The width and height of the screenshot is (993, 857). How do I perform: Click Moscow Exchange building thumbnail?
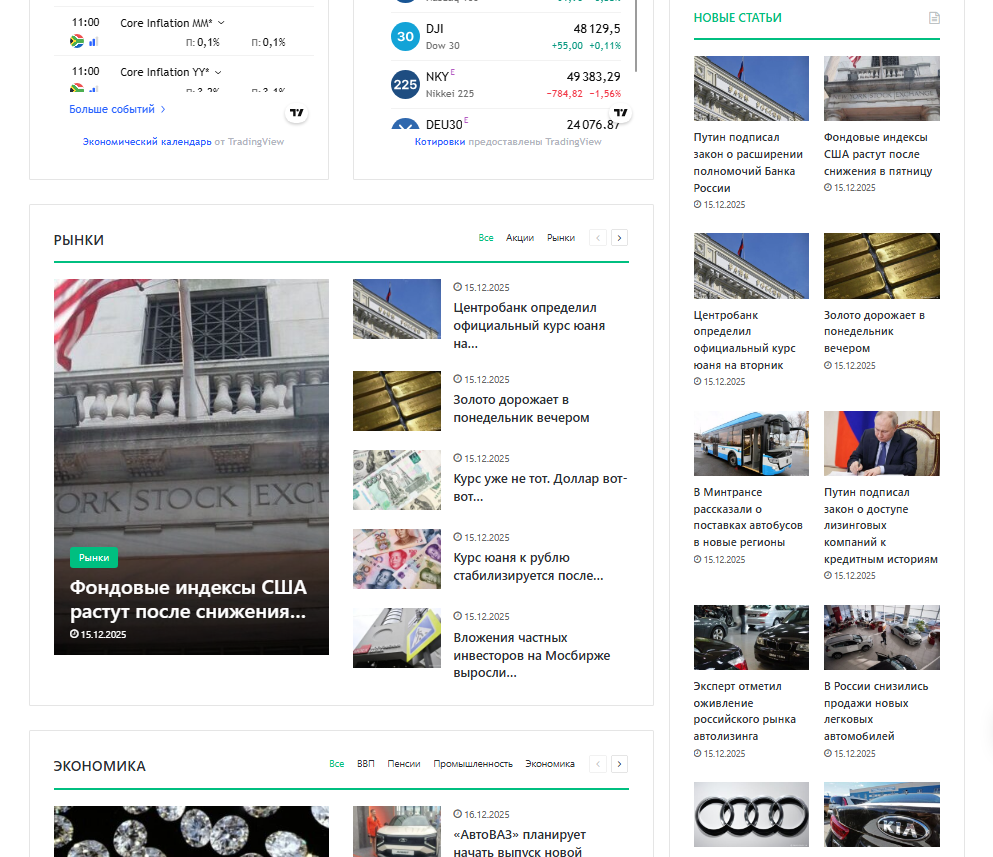396,638
